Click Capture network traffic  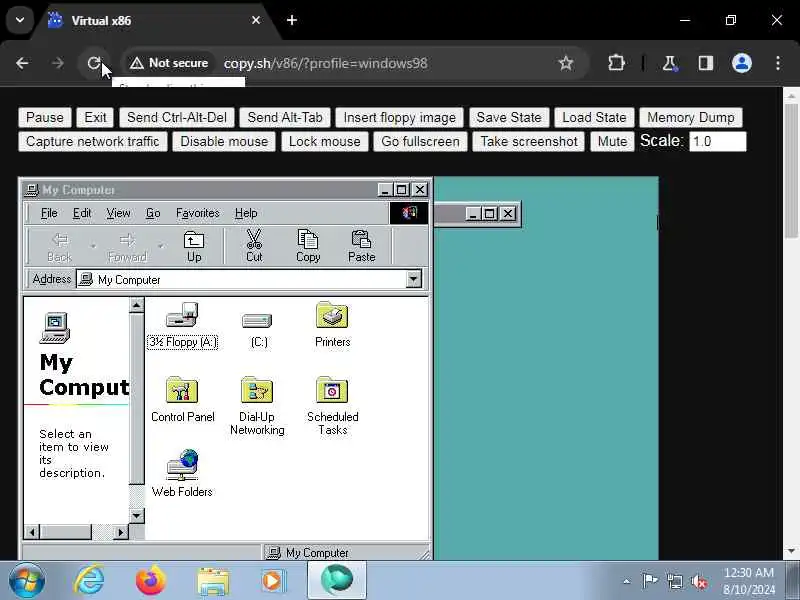92,141
